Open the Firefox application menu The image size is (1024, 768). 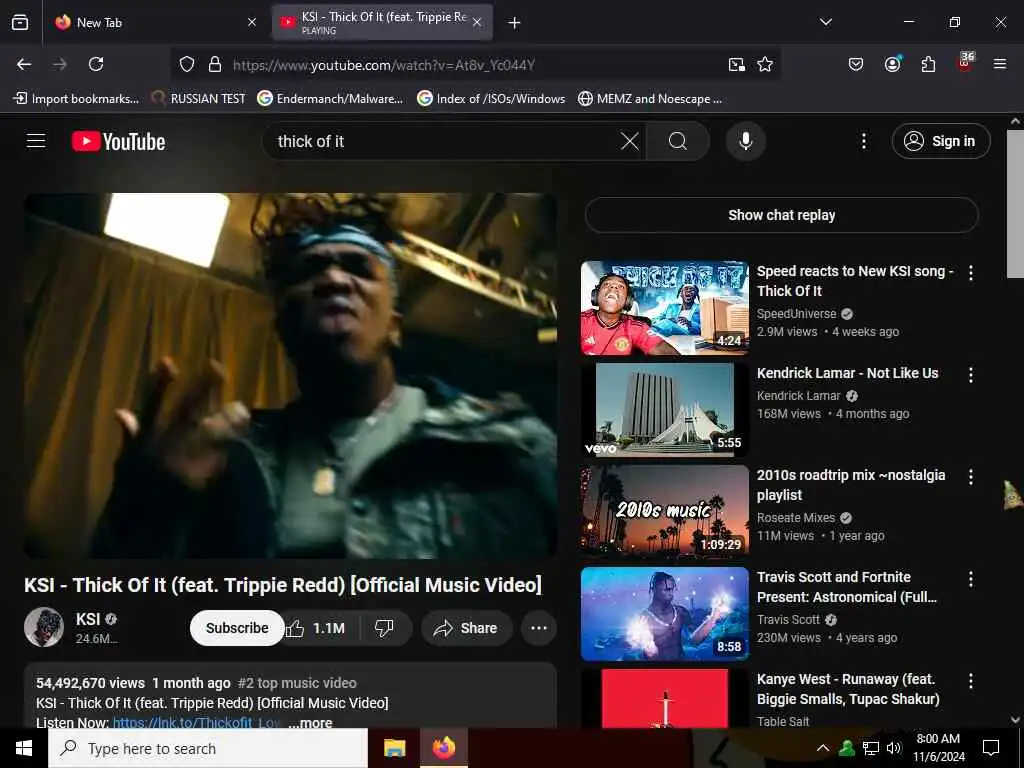(x=1000, y=64)
